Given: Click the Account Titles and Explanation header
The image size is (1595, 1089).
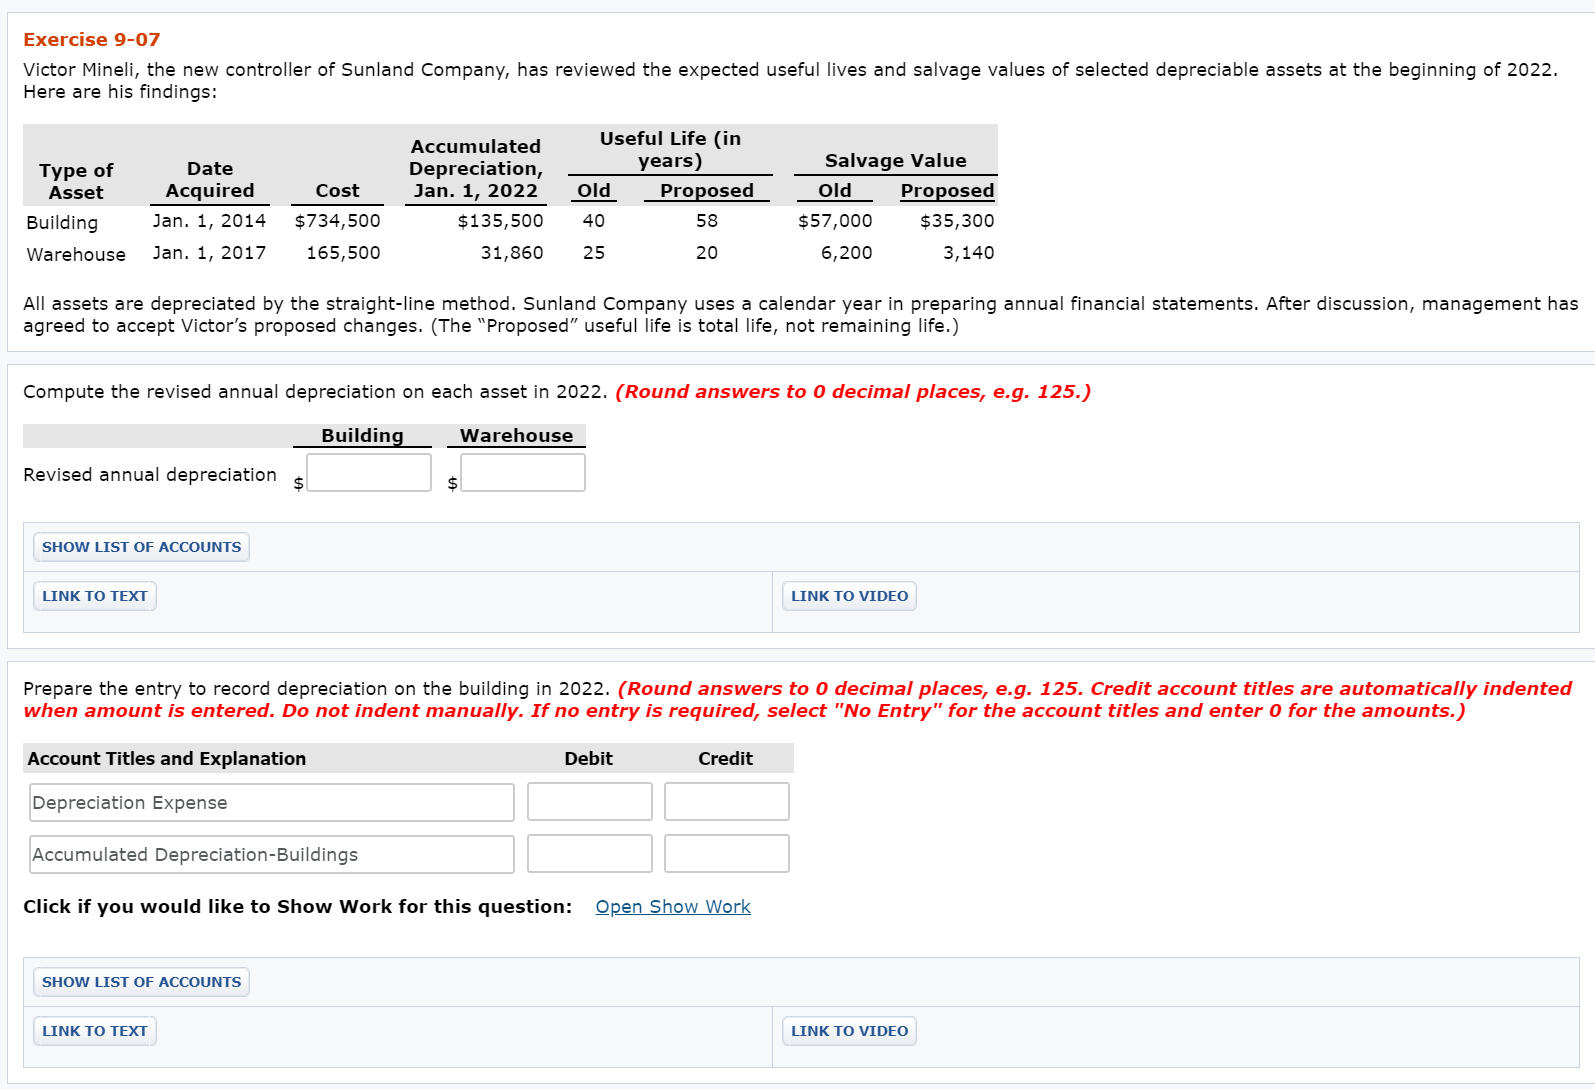Looking at the screenshot, I should click(x=167, y=759).
